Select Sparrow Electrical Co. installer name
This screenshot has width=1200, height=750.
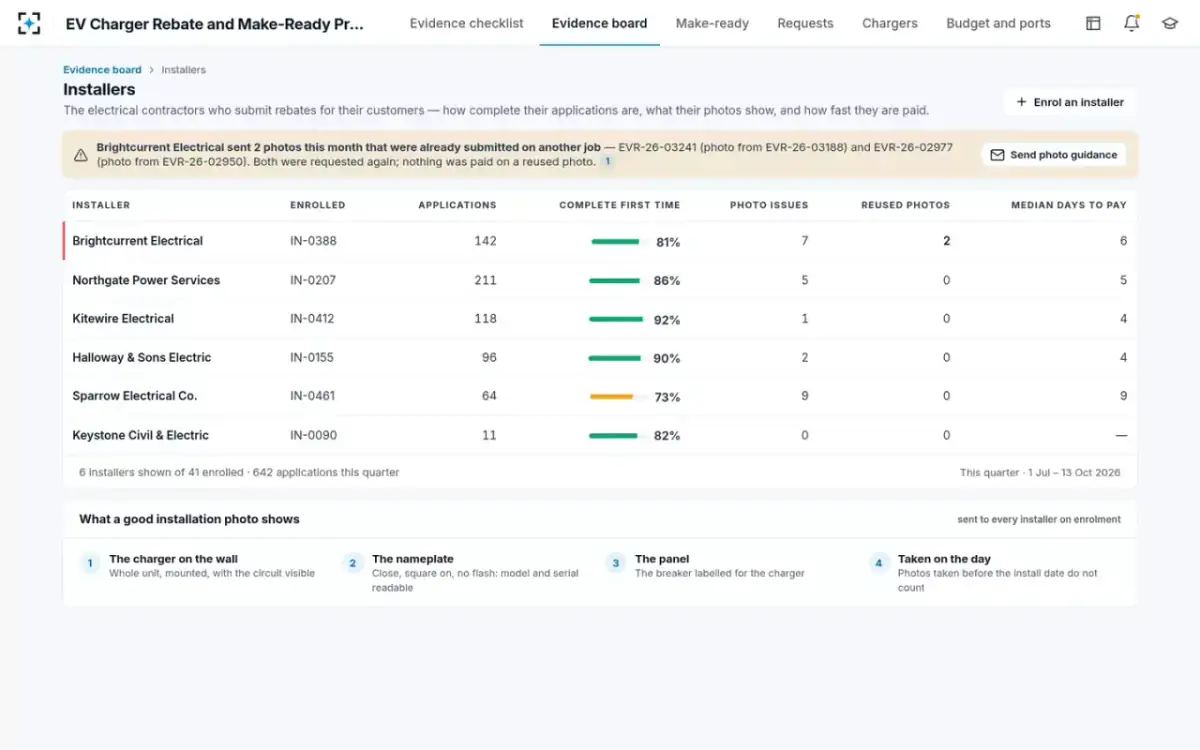coord(135,396)
